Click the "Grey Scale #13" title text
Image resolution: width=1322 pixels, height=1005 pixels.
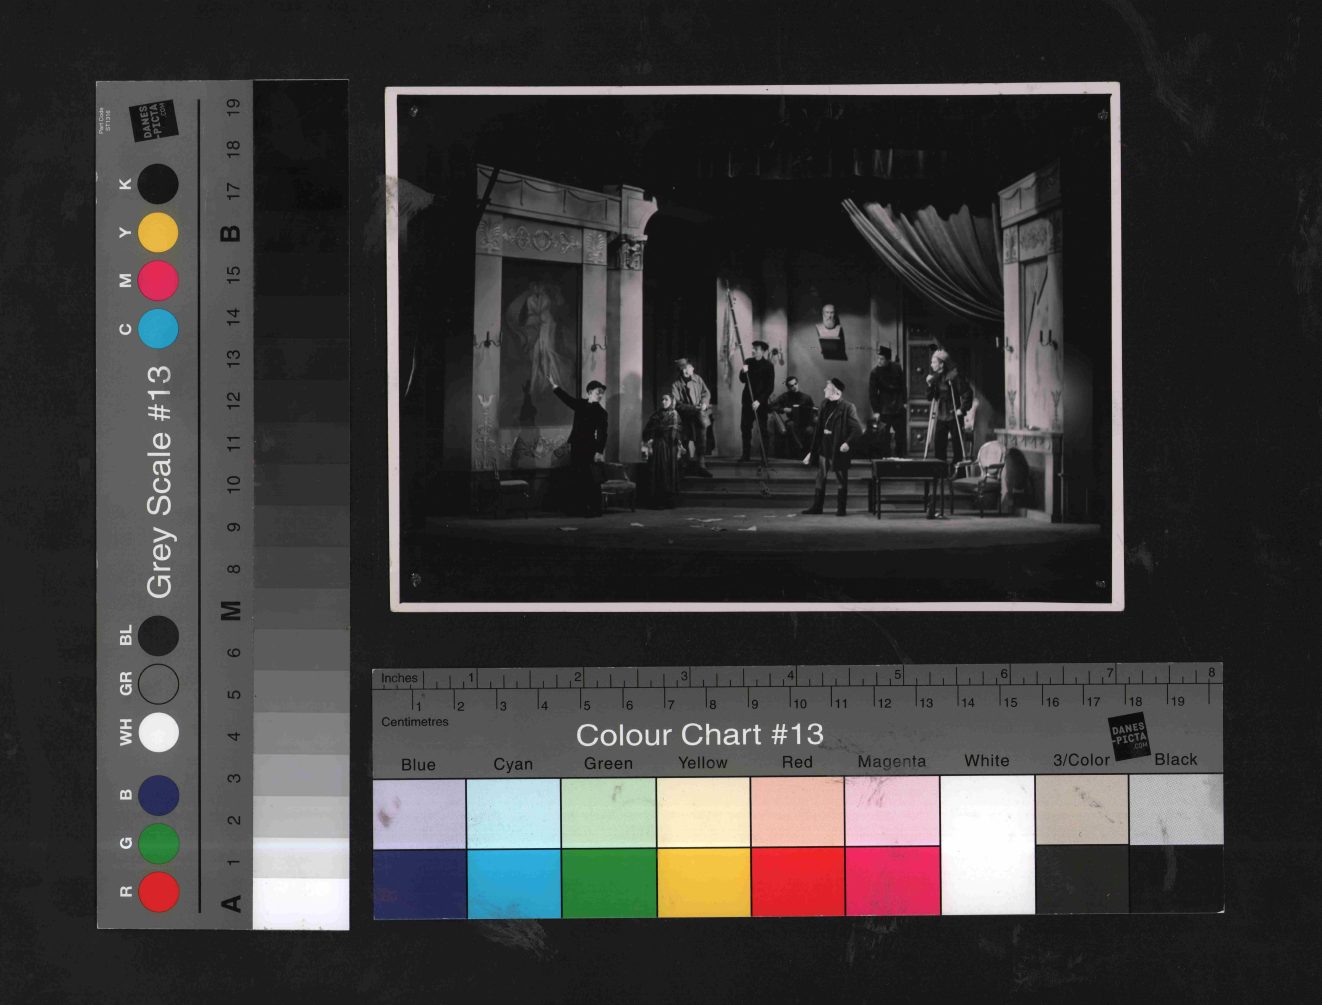[x=159, y=482]
